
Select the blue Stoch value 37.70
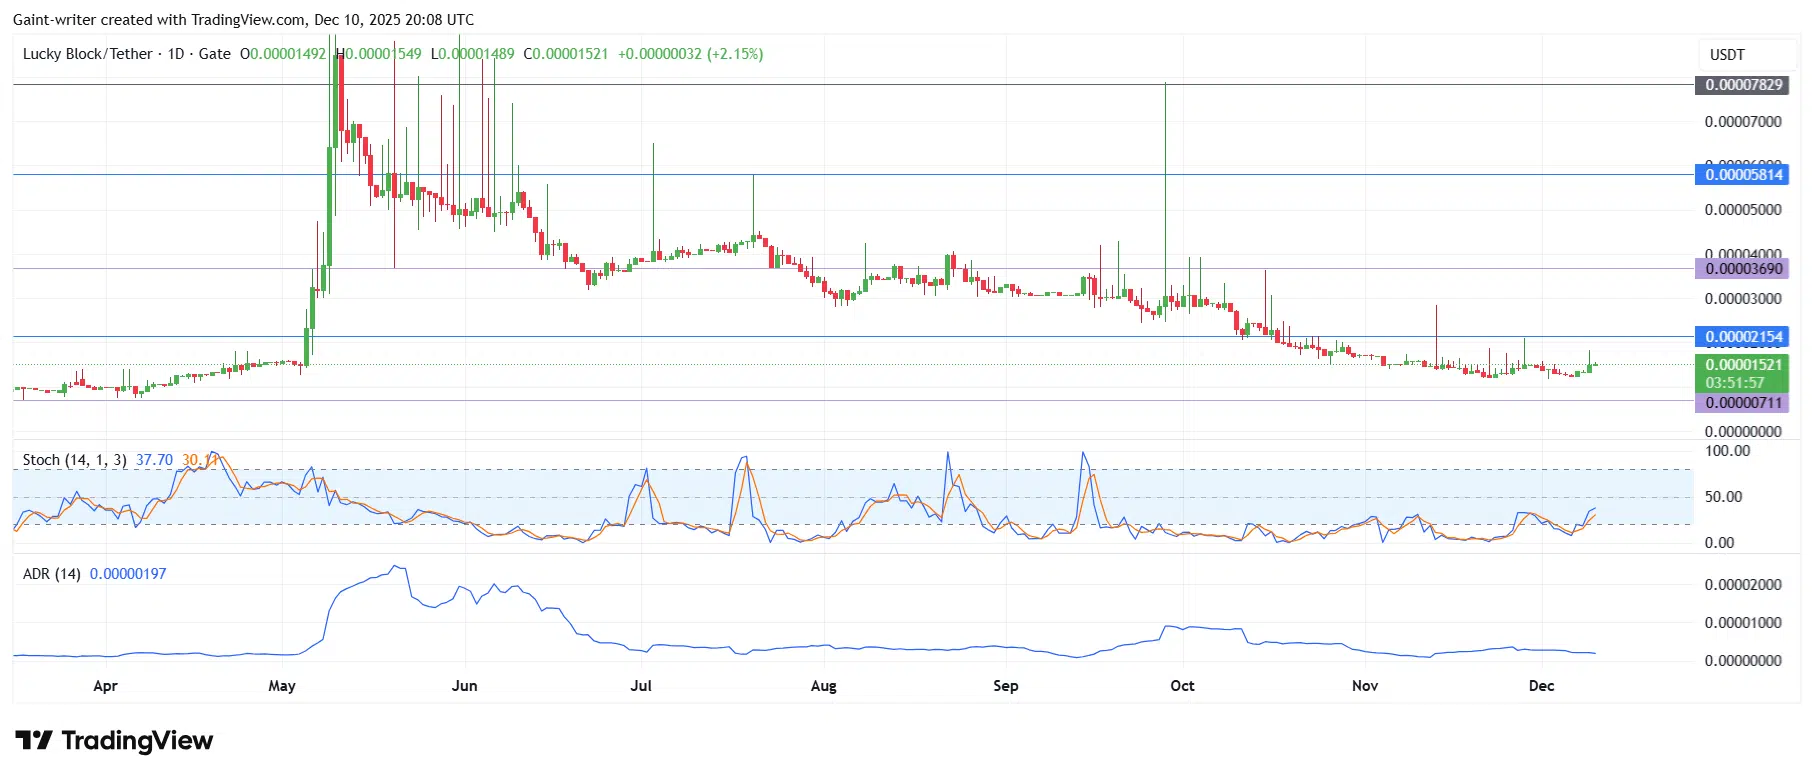[154, 460]
